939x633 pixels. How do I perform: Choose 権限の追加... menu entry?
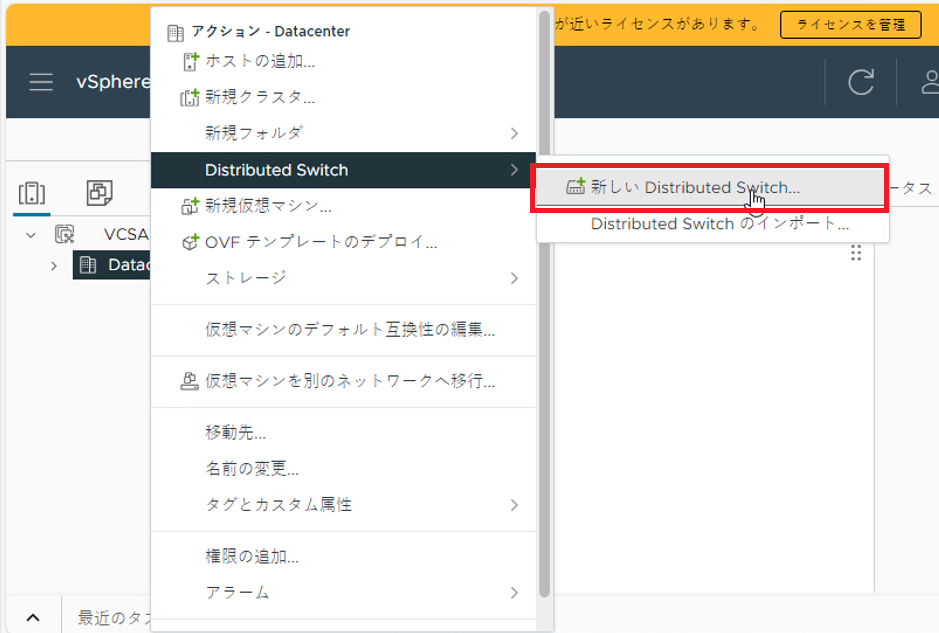[343, 556]
